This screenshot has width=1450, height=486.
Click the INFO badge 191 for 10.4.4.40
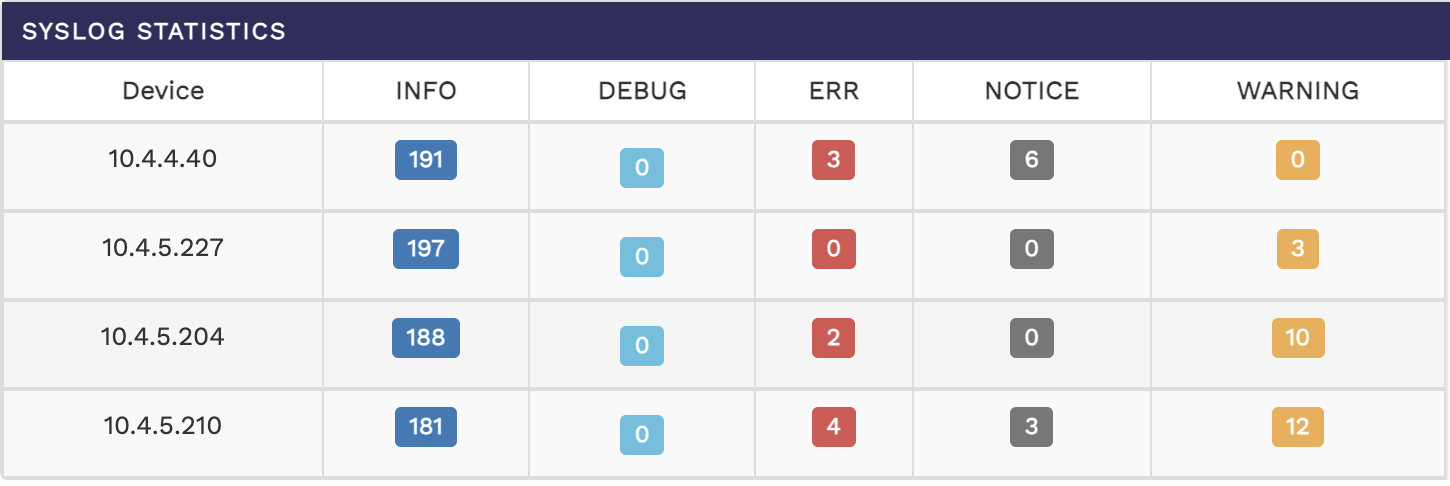(x=426, y=160)
